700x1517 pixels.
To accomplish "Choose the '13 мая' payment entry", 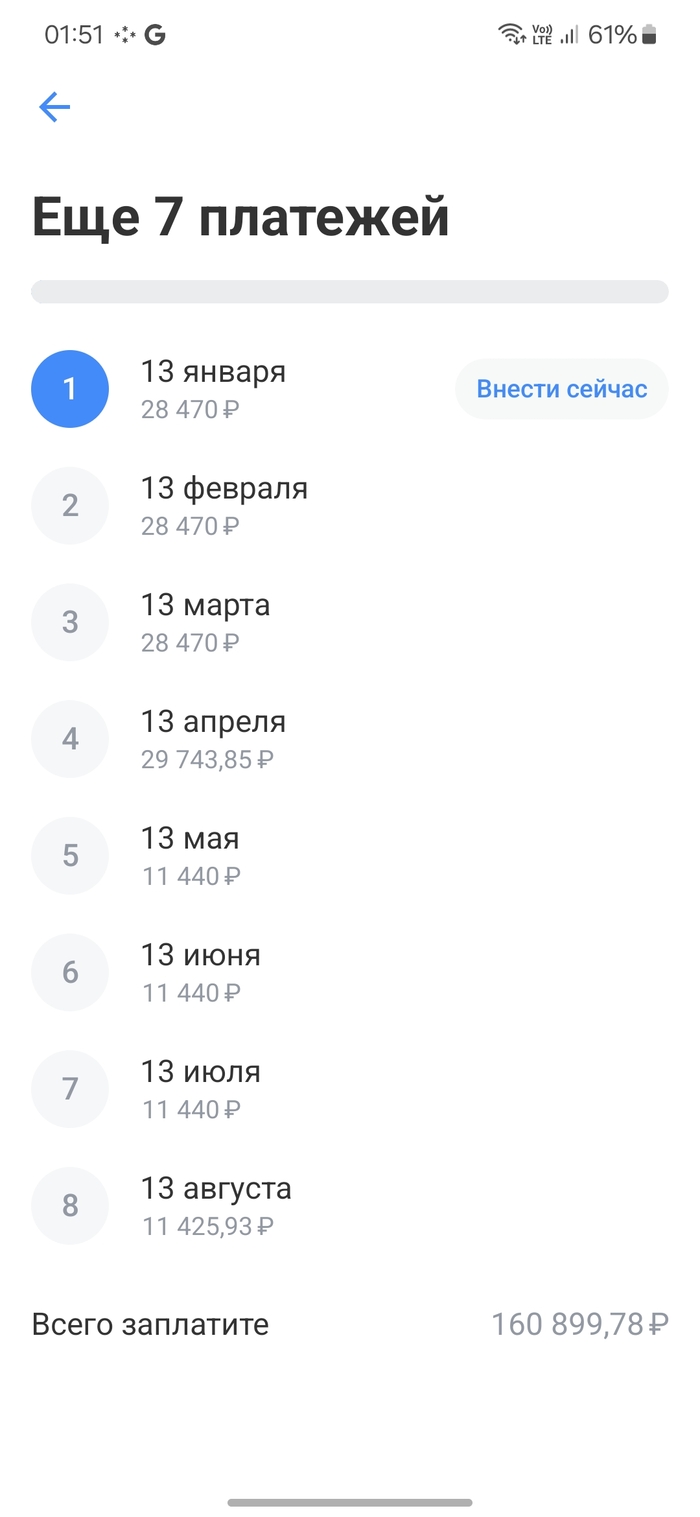I will pos(190,855).
